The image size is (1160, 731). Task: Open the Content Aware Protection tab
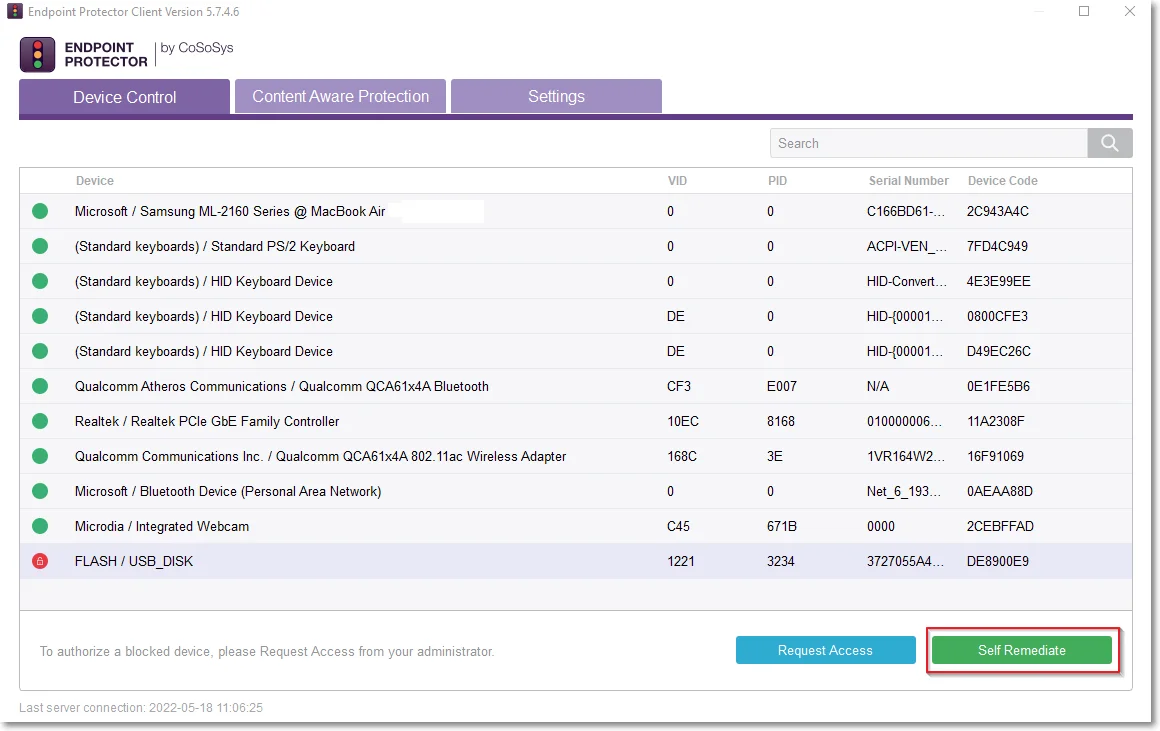(x=340, y=96)
